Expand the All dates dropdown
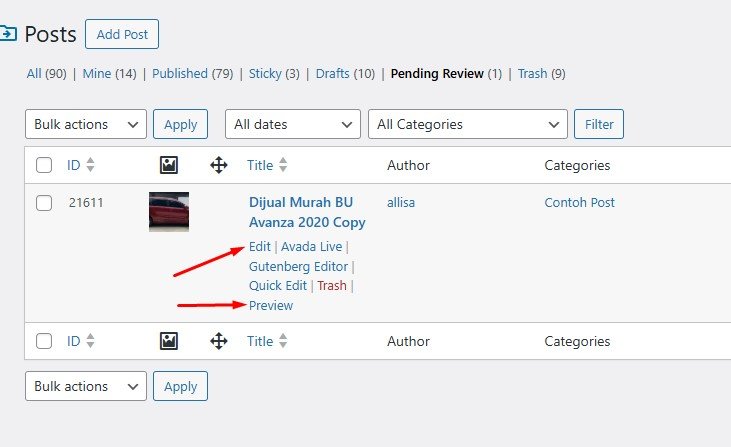Viewport: 731px width, 447px height. (292, 125)
